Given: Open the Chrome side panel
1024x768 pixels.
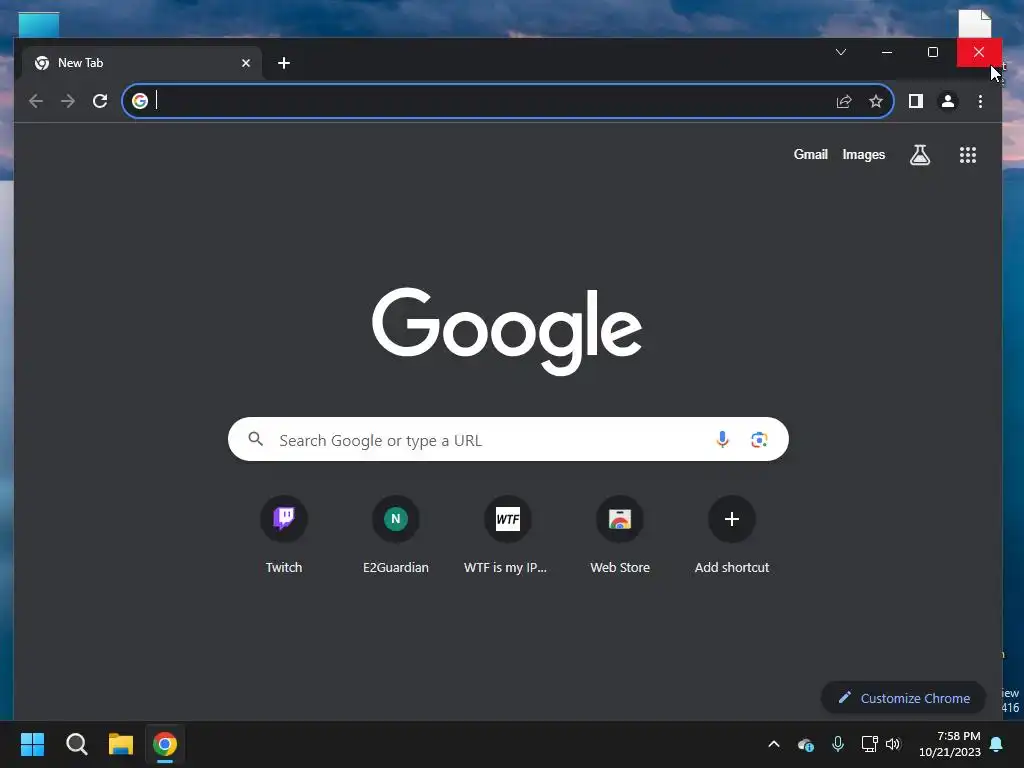Looking at the screenshot, I should 916,101.
